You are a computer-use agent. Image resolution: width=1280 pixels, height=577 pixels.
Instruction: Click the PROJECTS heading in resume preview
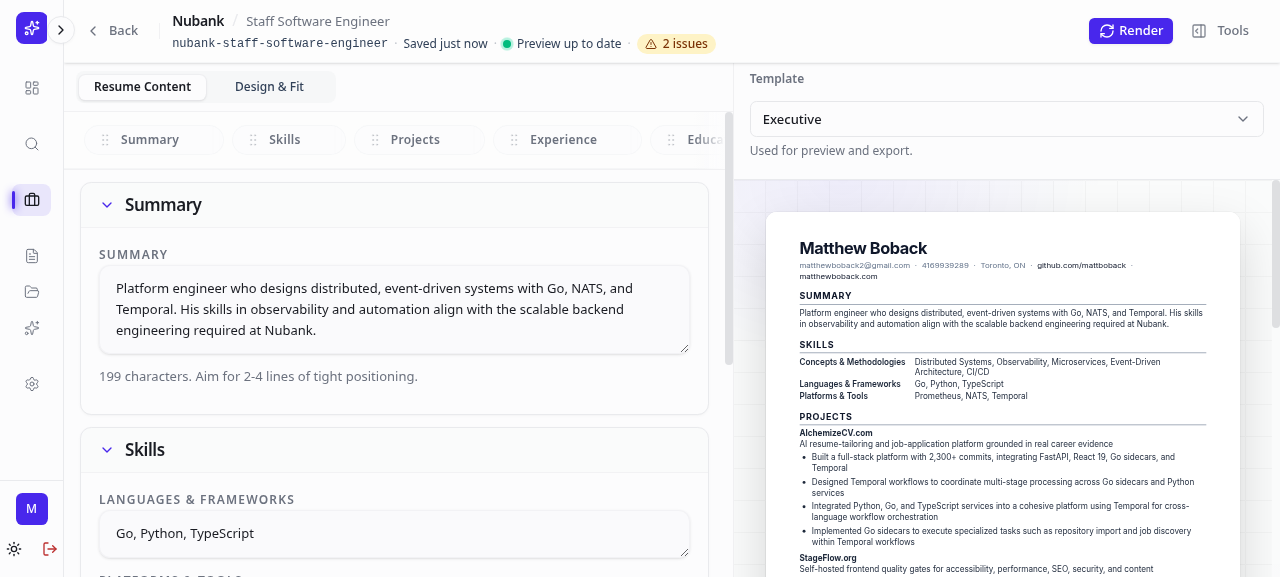coord(825,417)
